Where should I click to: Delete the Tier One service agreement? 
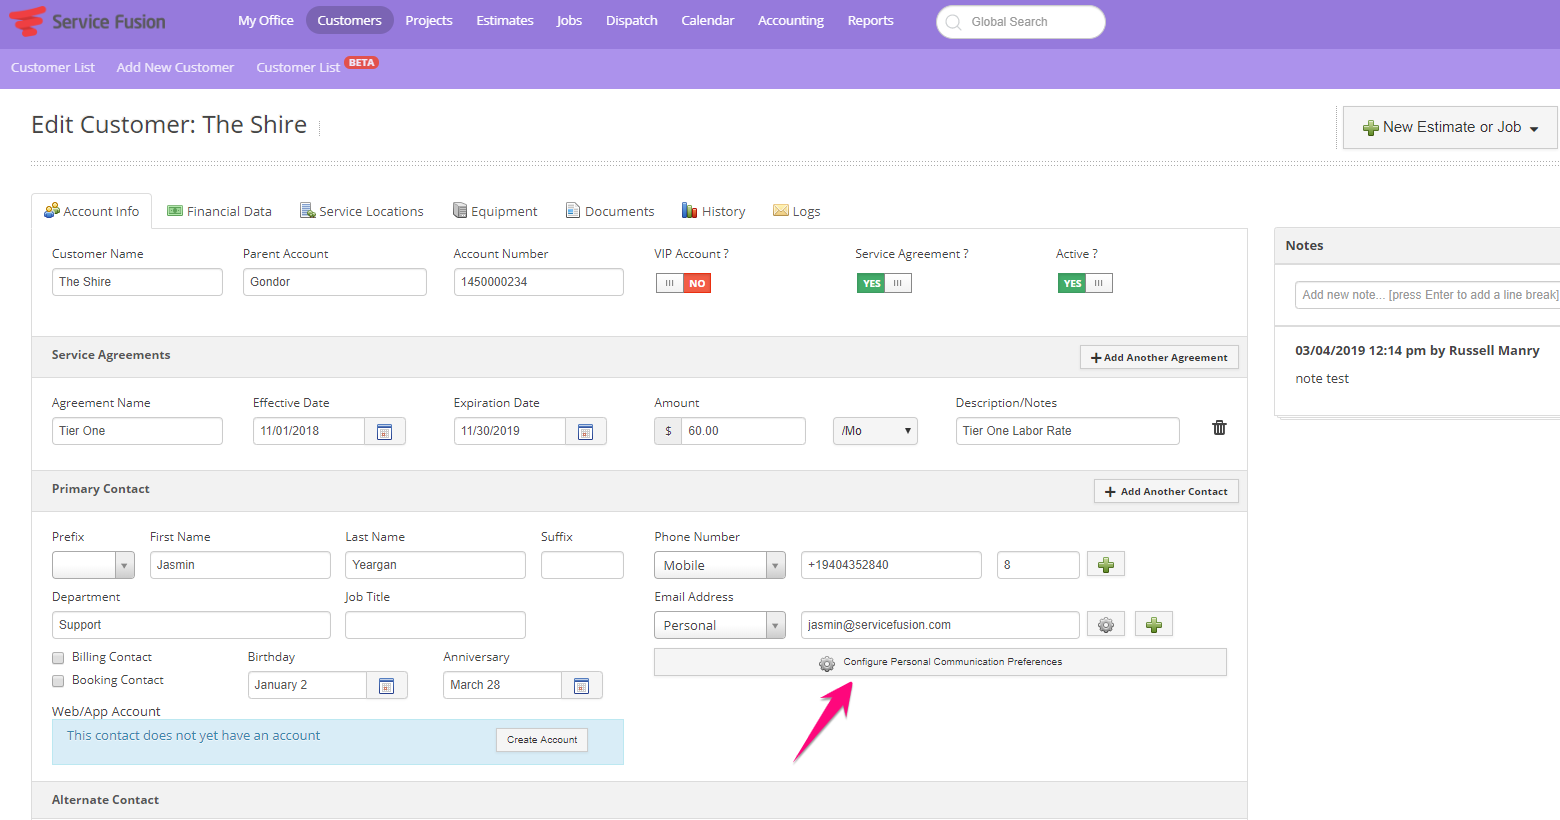(x=1219, y=428)
